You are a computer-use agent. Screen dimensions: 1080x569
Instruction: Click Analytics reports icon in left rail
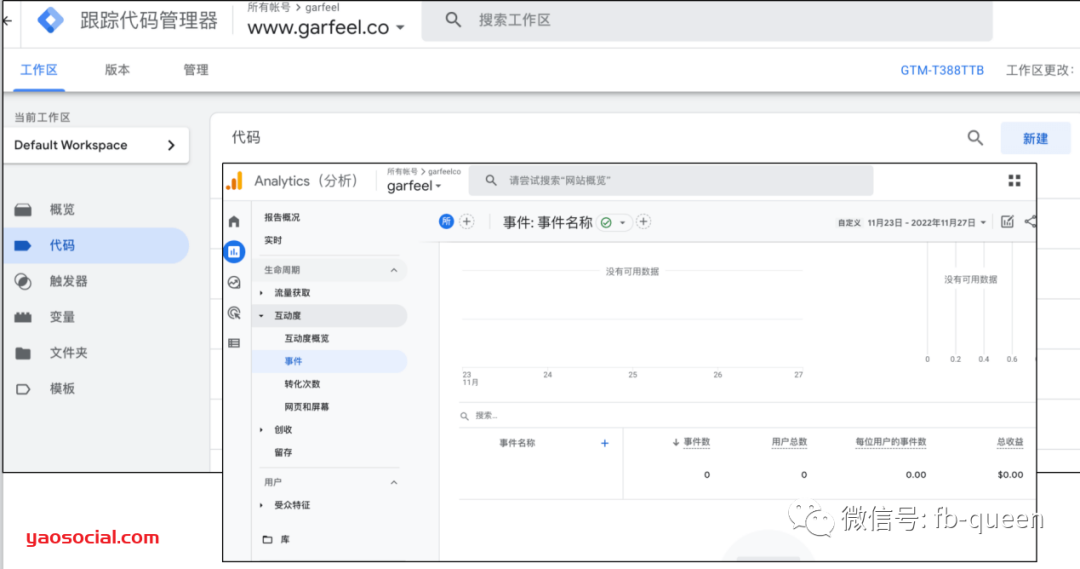point(234,251)
